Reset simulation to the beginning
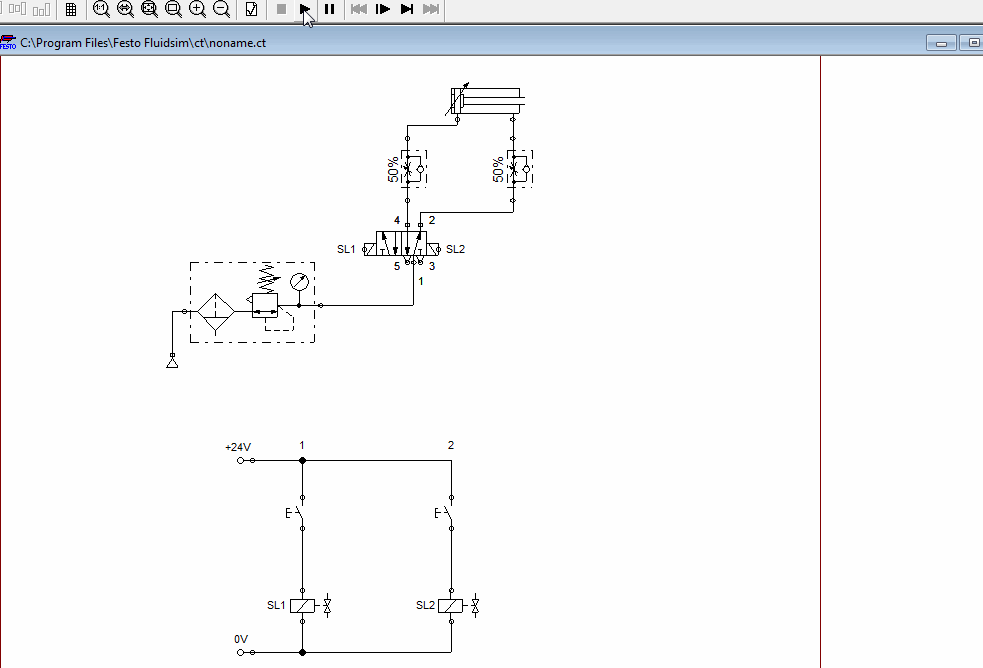 357,9
